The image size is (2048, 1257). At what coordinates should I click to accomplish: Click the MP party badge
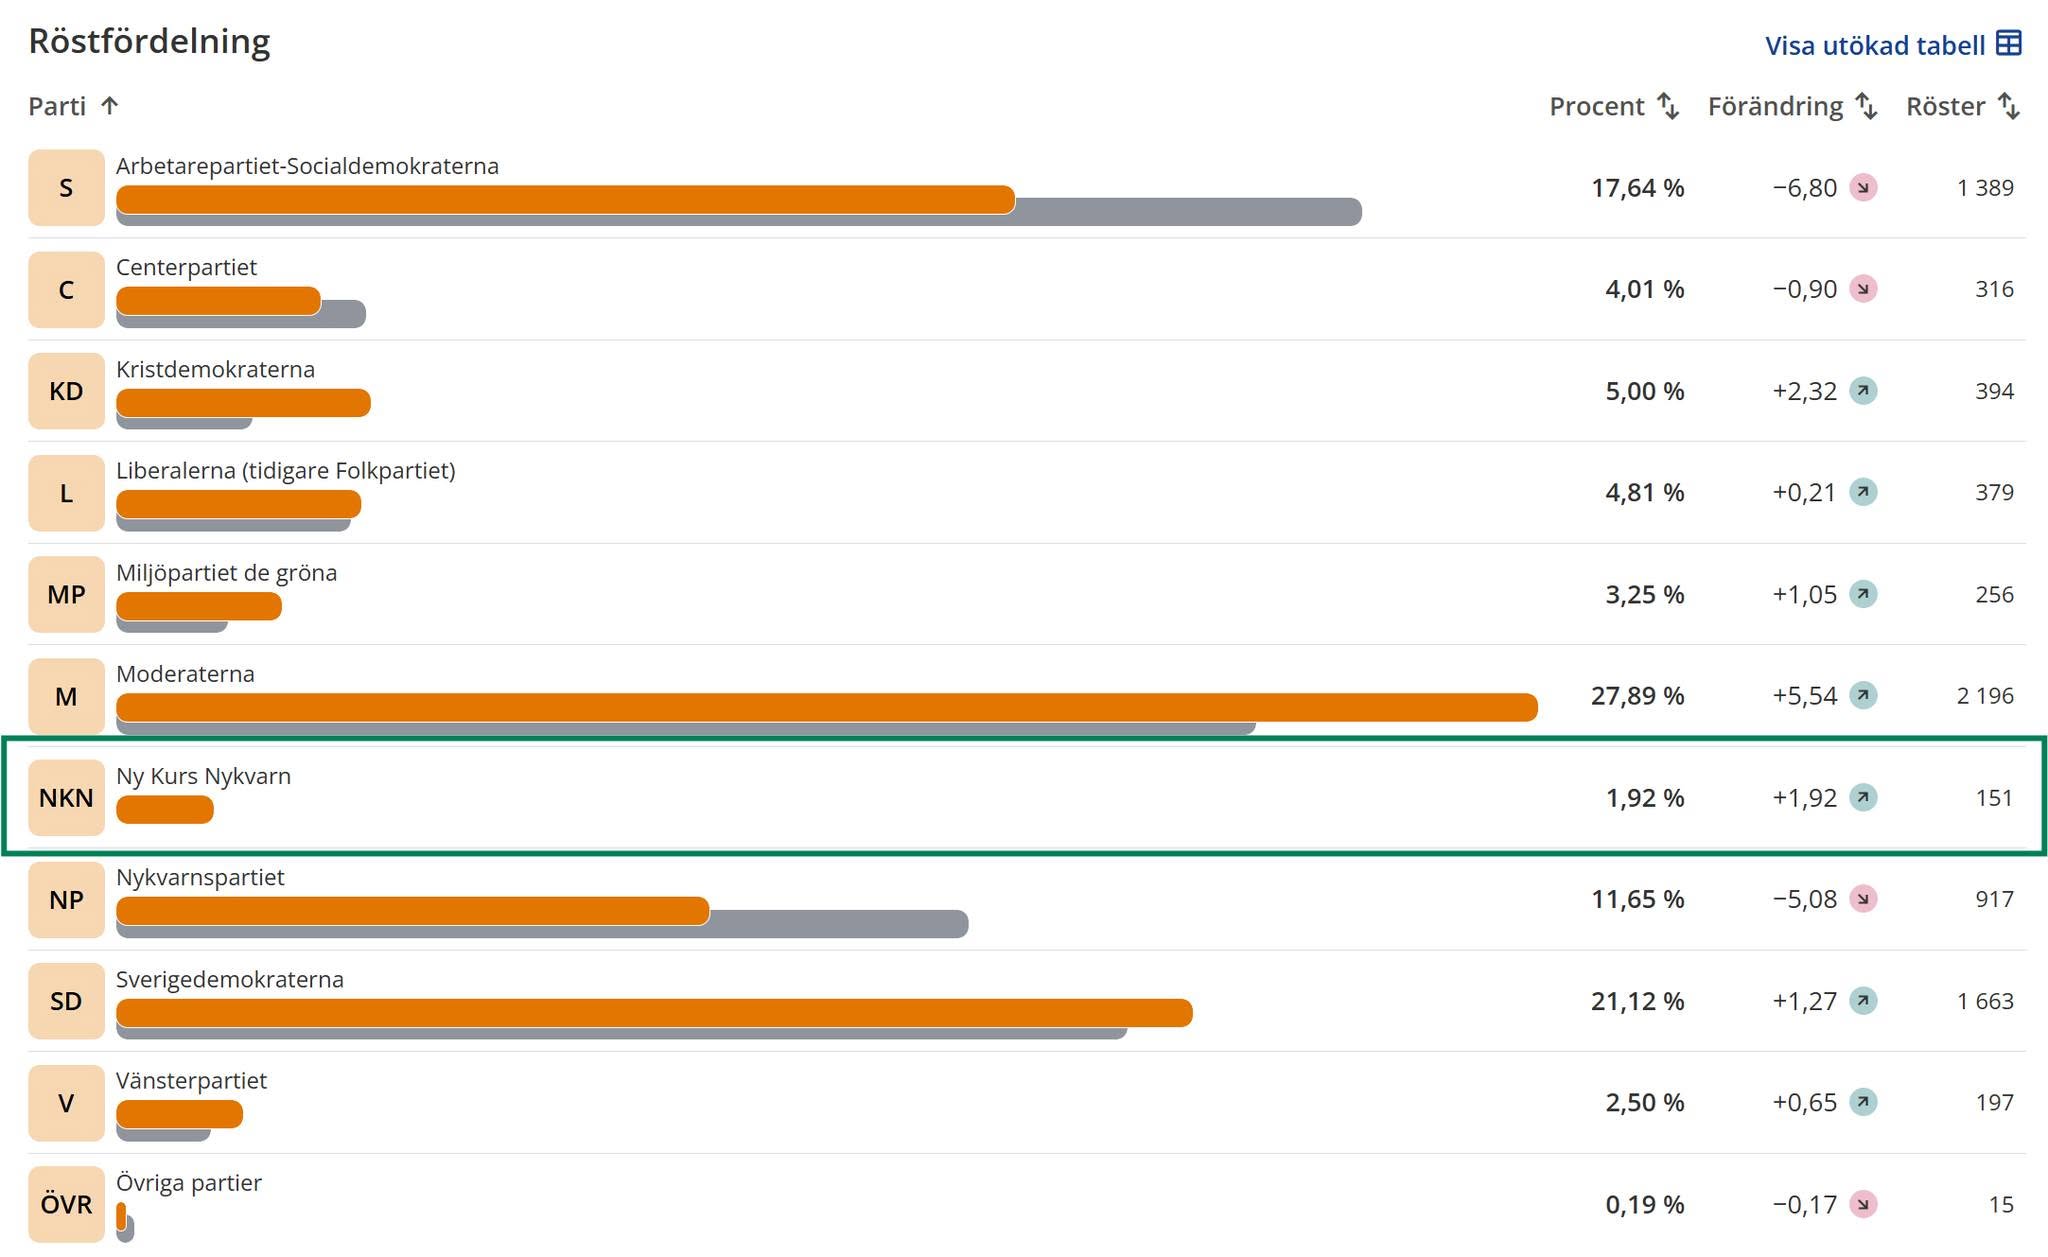coord(66,594)
